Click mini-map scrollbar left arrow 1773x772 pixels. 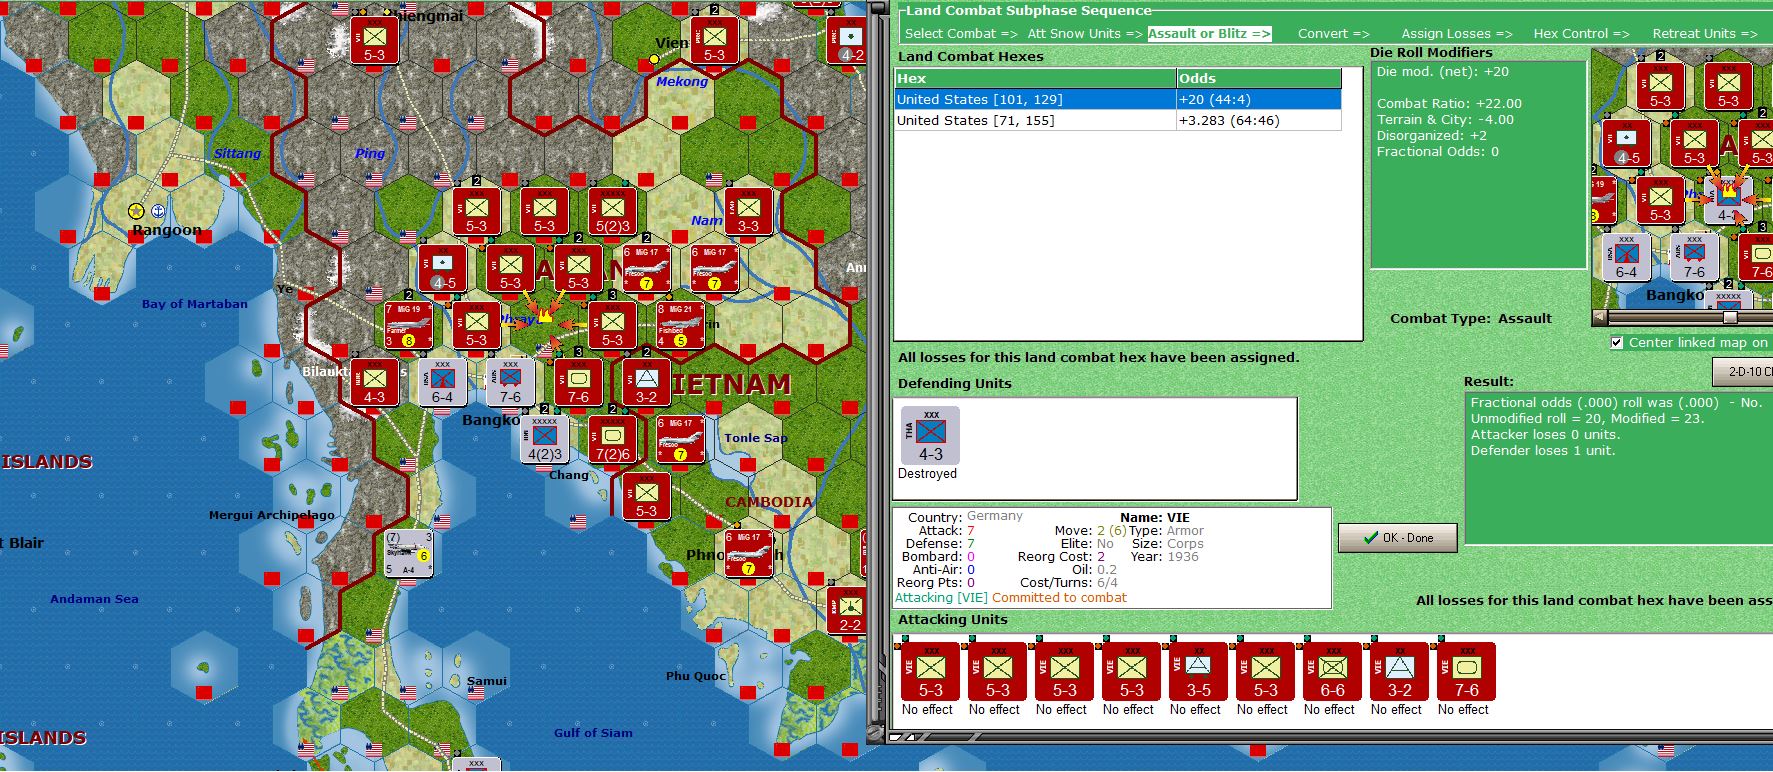pos(1600,317)
